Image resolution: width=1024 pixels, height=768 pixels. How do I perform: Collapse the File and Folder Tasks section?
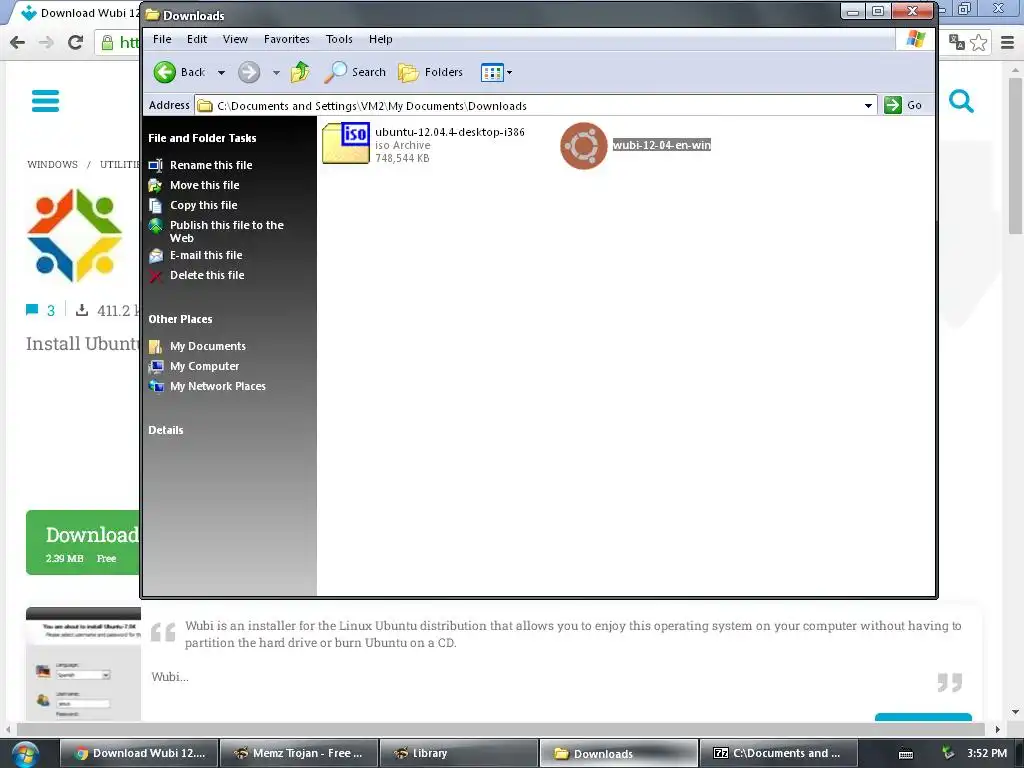pos(202,138)
